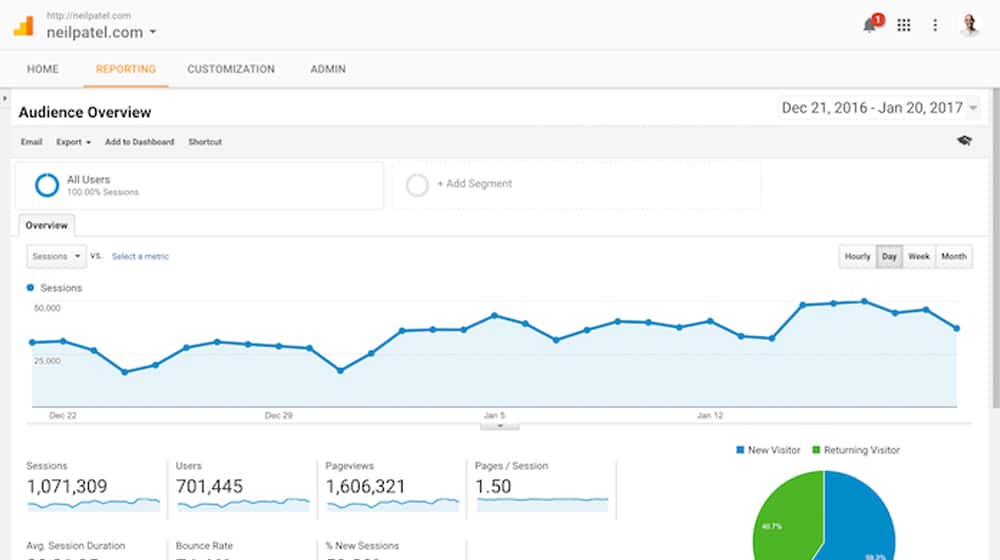Click the http://neilpatel.com URL text
Screen dimensions: 1000x560
[x=89, y=15]
